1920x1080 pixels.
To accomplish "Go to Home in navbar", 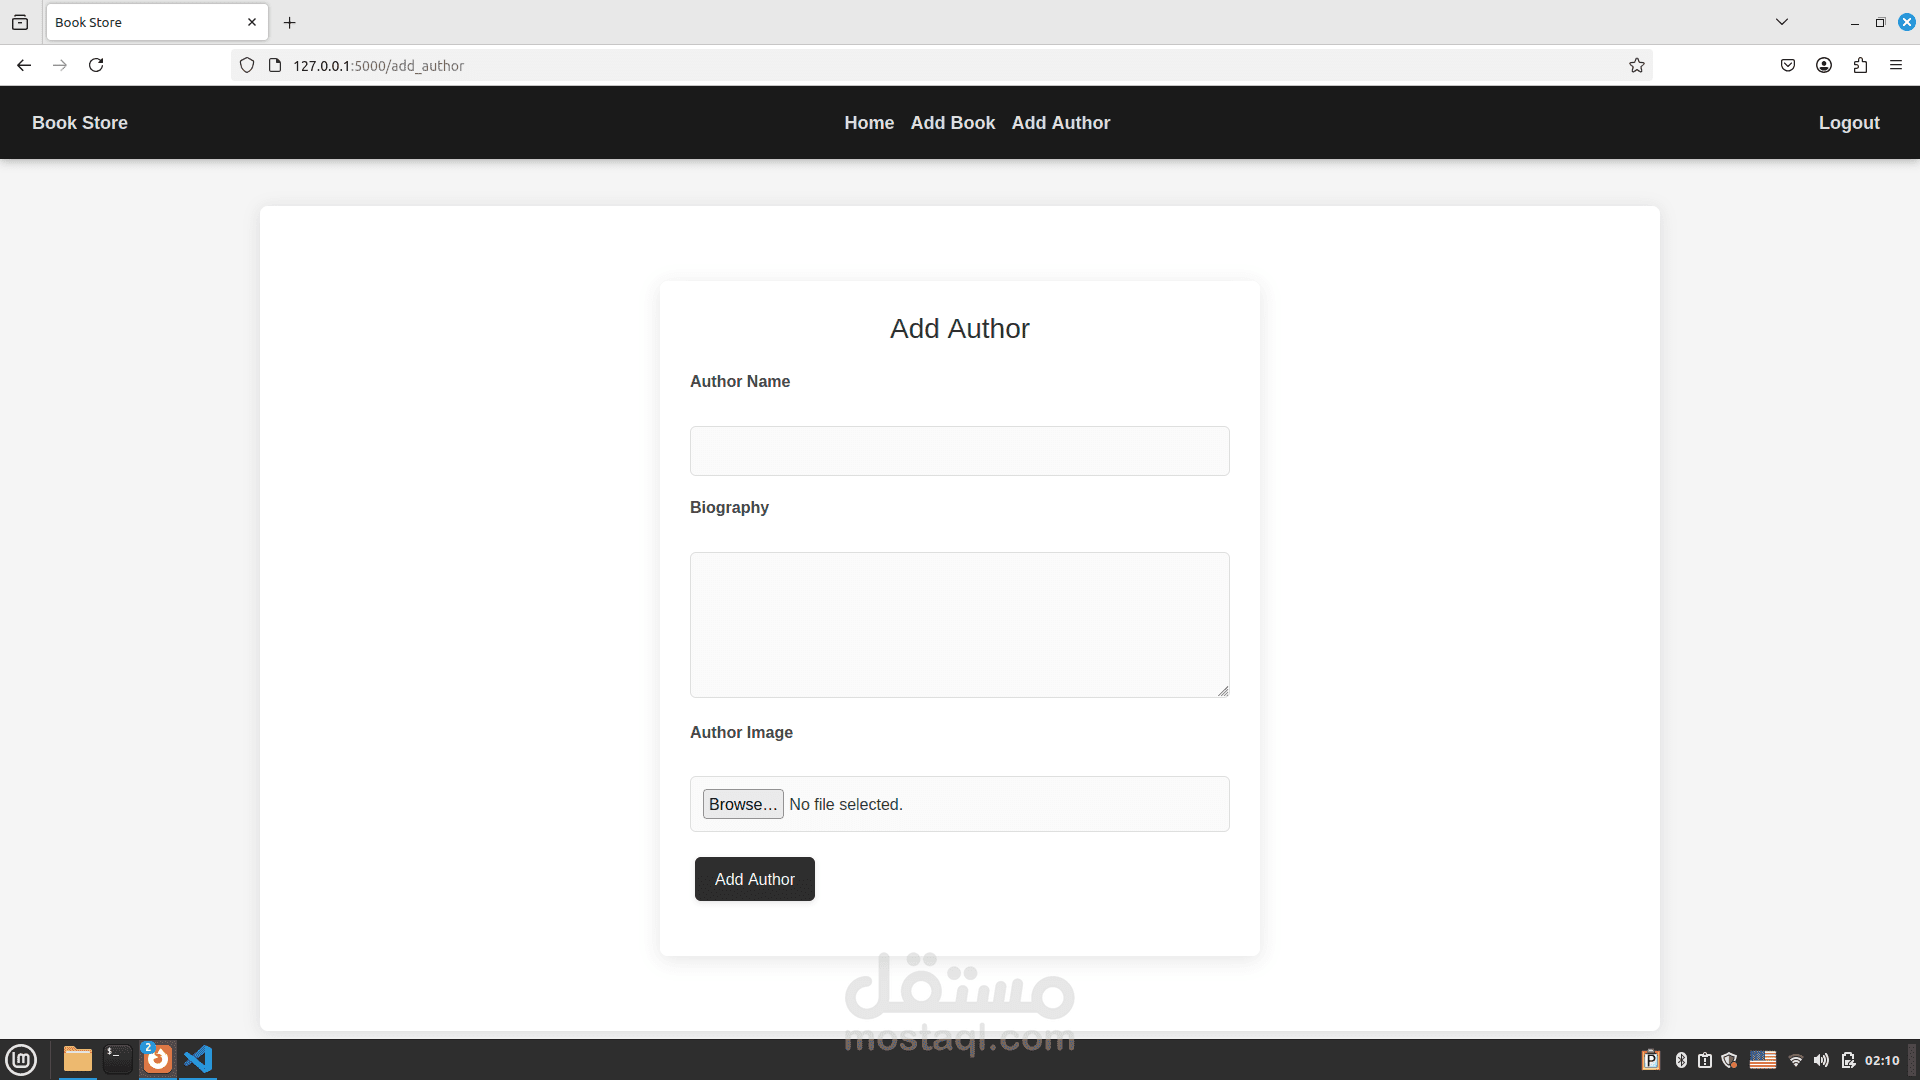I will pyautogui.click(x=868, y=123).
